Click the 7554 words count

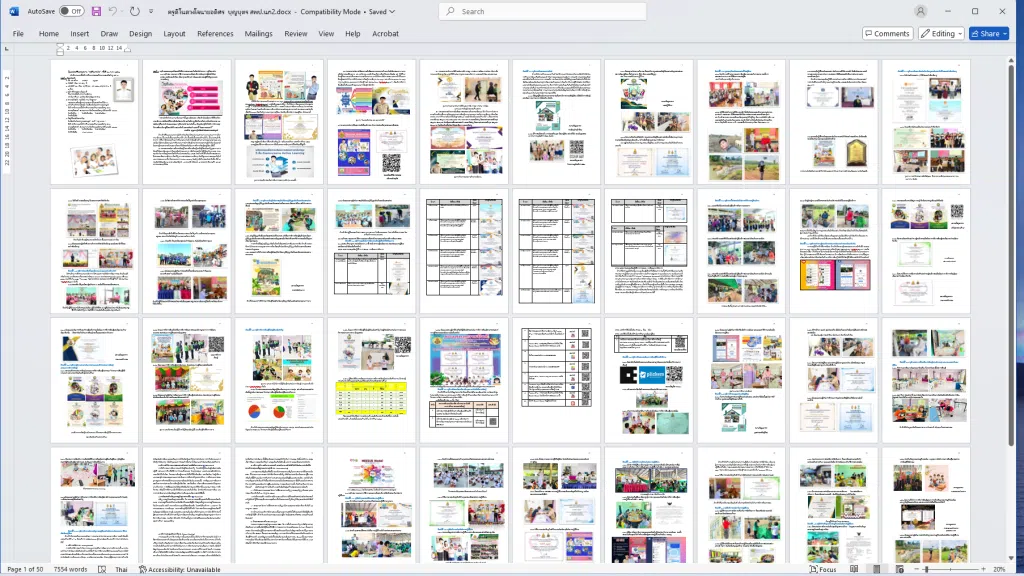tap(71, 569)
